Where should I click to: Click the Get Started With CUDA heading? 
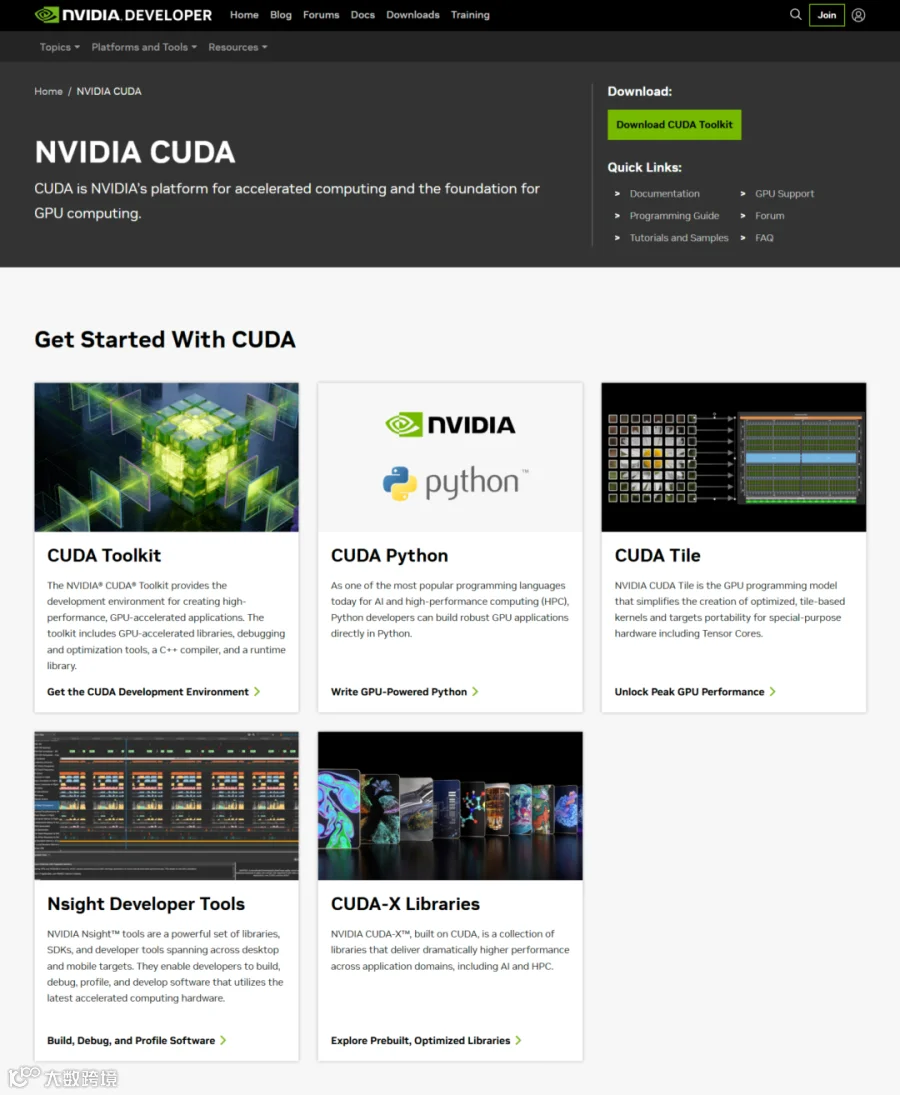coord(165,339)
